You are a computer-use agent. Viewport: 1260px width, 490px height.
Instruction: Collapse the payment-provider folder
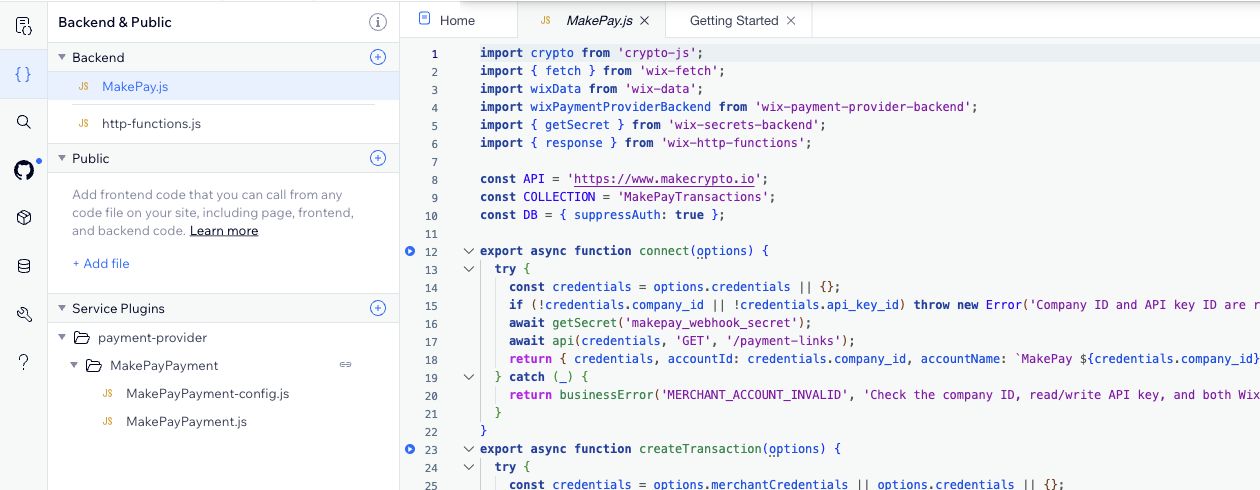tap(62, 338)
